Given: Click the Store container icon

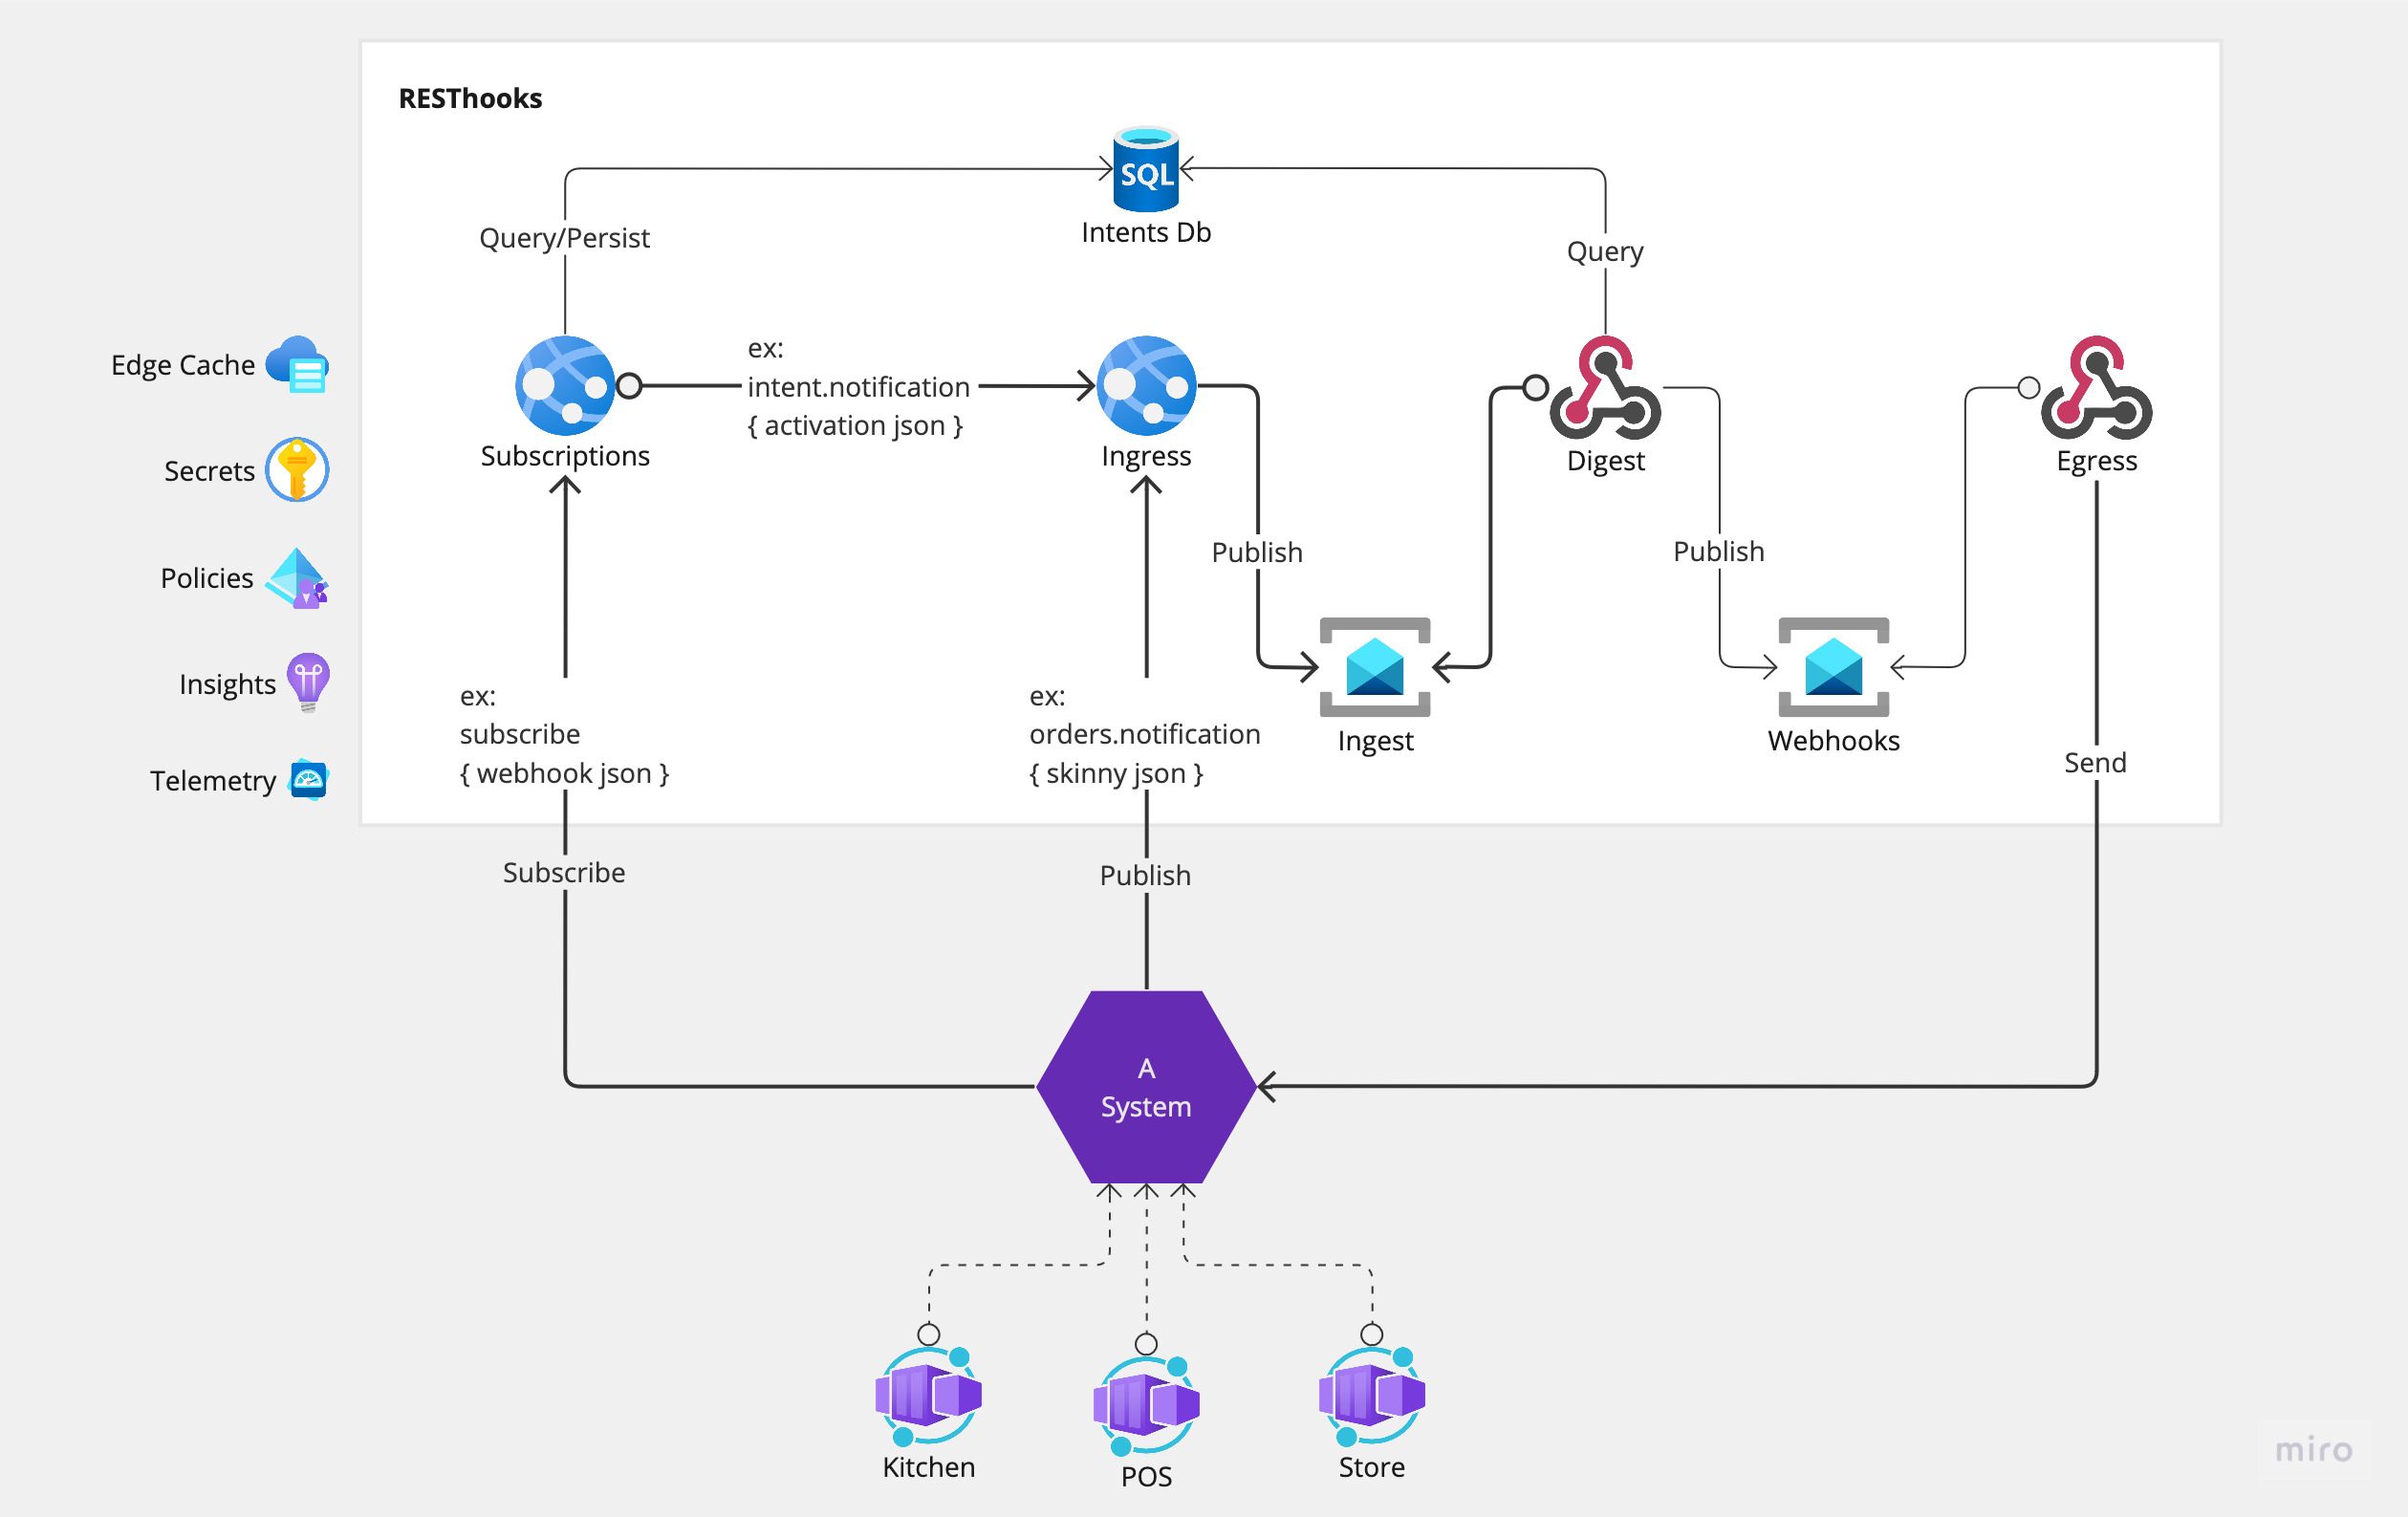Looking at the screenshot, I should click(x=1371, y=1395).
